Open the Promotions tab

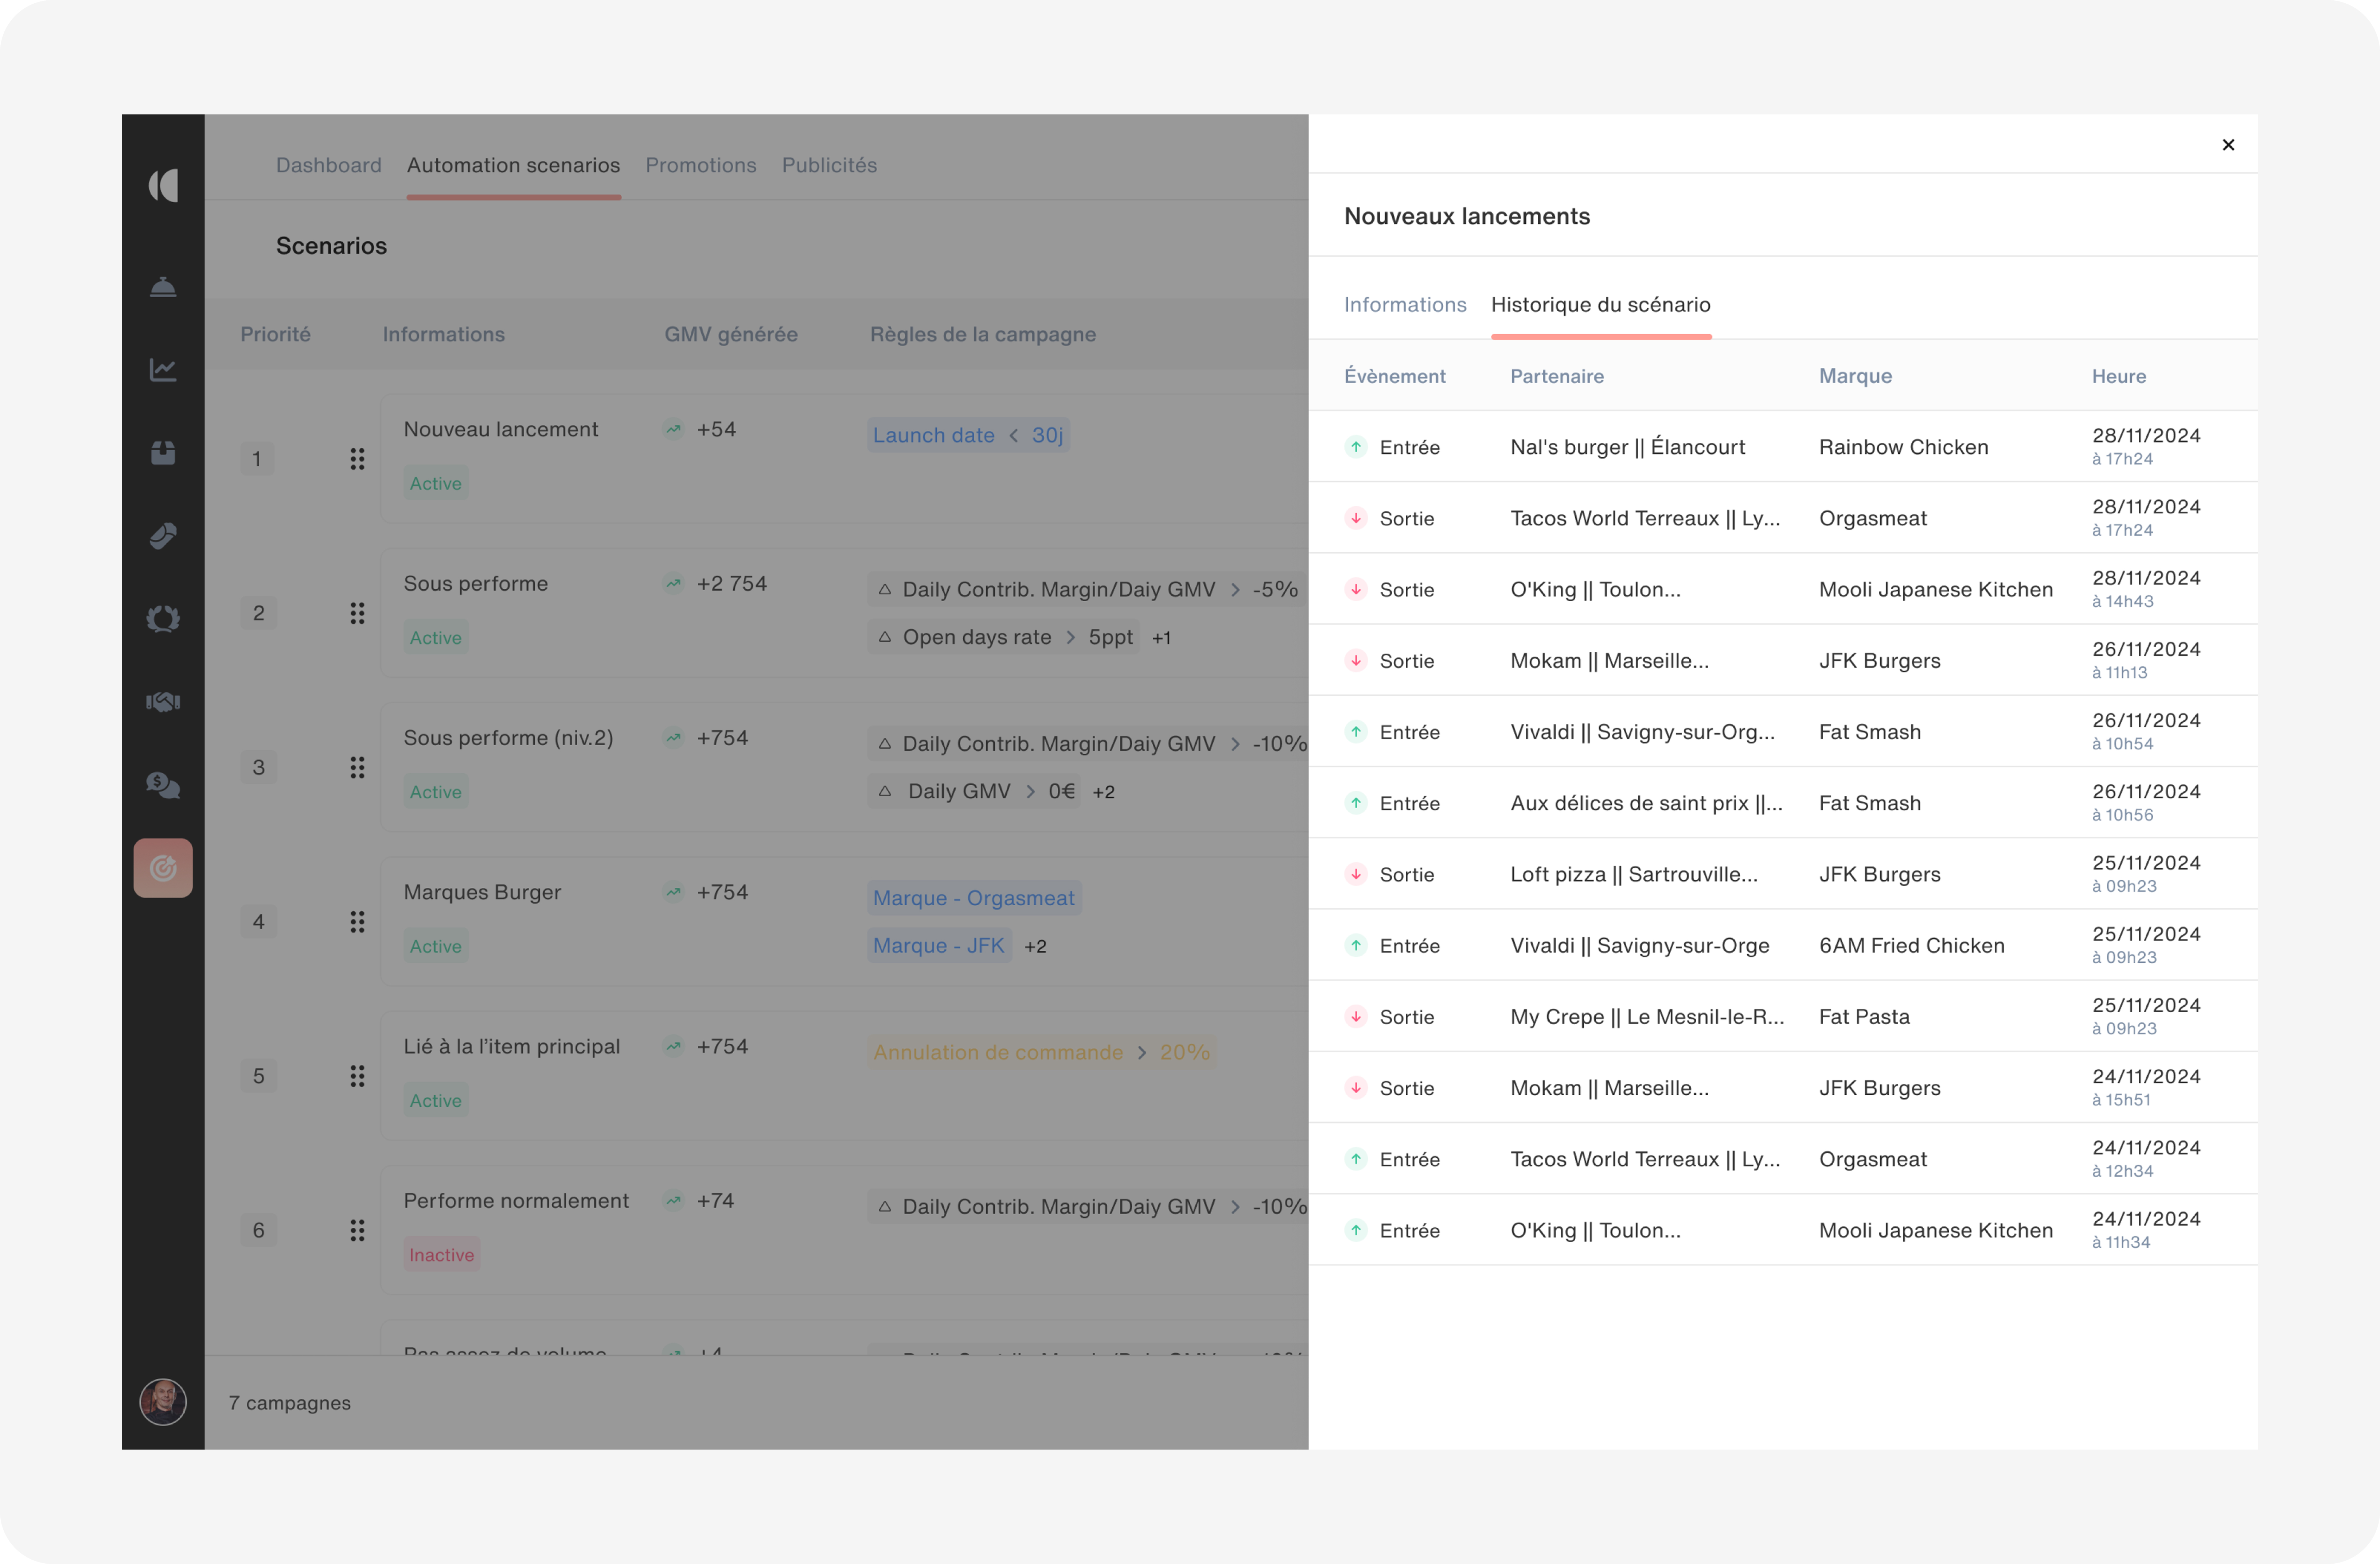(x=700, y=165)
